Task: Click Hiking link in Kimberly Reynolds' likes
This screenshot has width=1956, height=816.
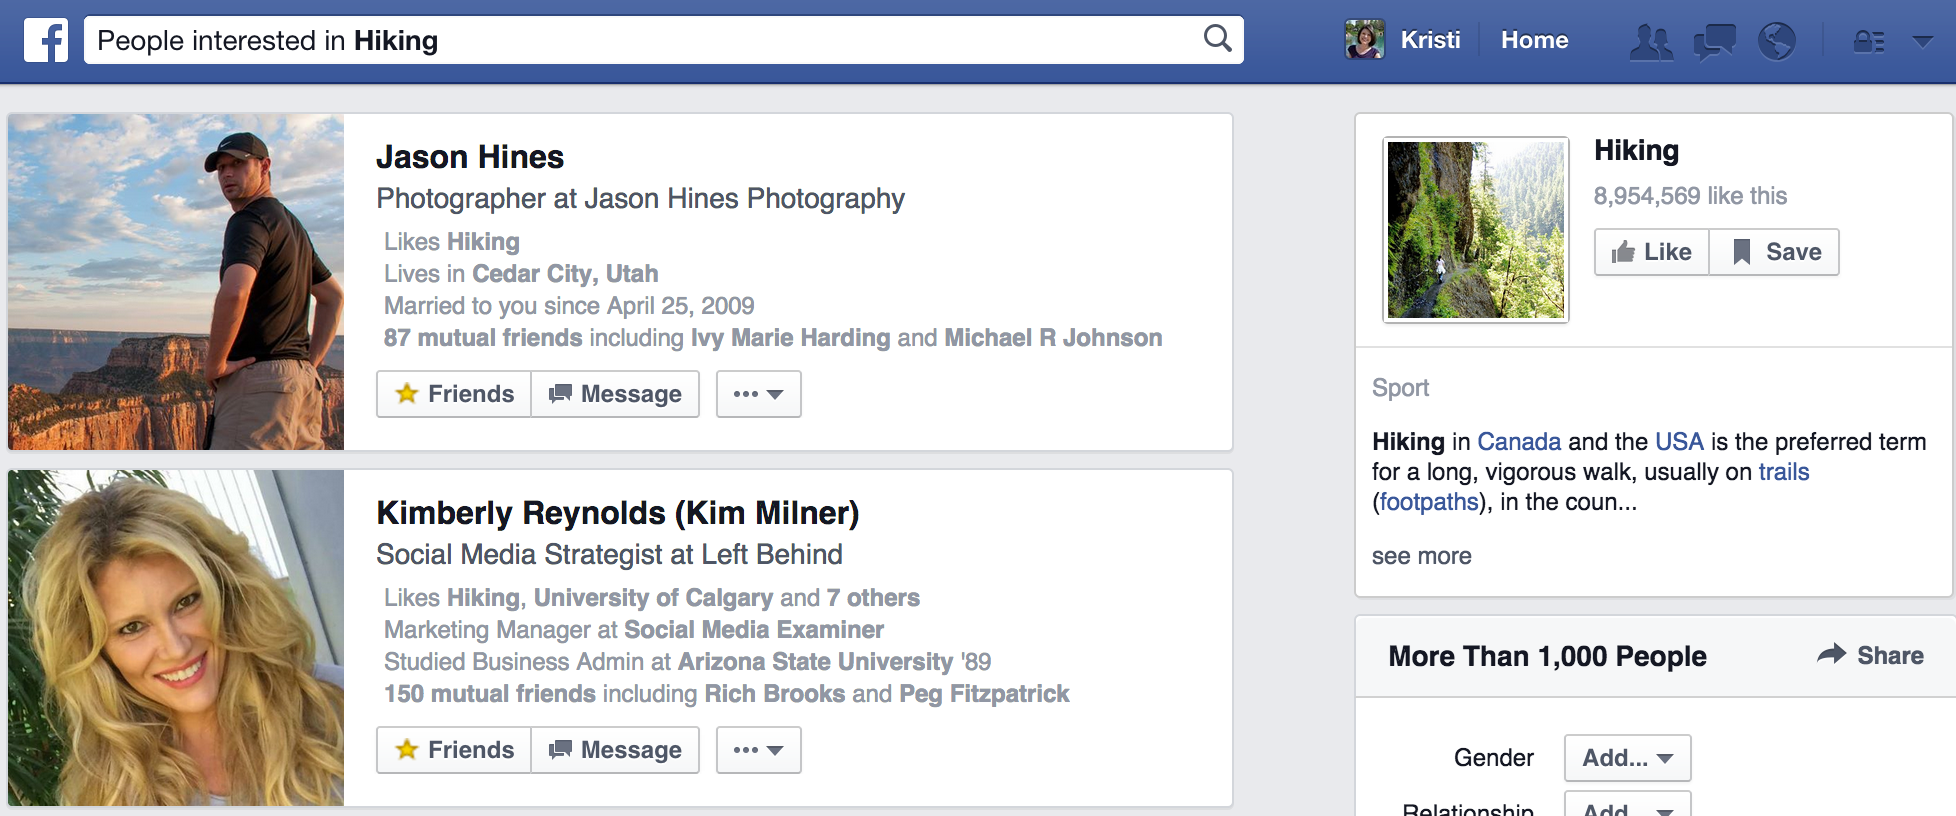Action: (484, 598)
